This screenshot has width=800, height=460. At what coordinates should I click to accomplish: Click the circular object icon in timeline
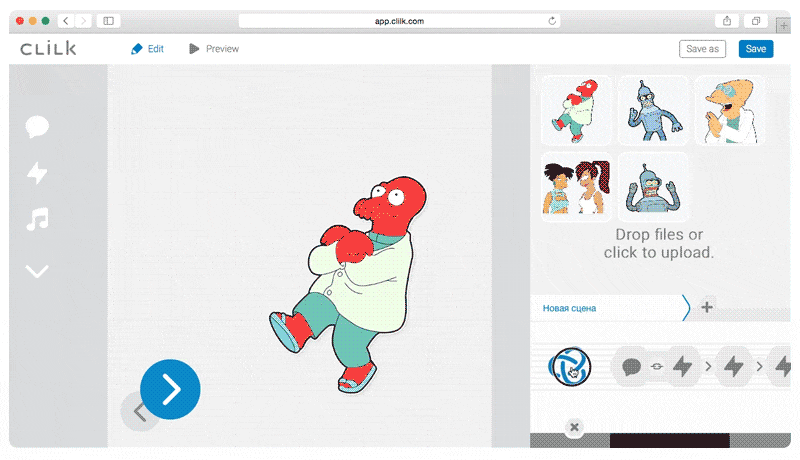pos(570,367)
